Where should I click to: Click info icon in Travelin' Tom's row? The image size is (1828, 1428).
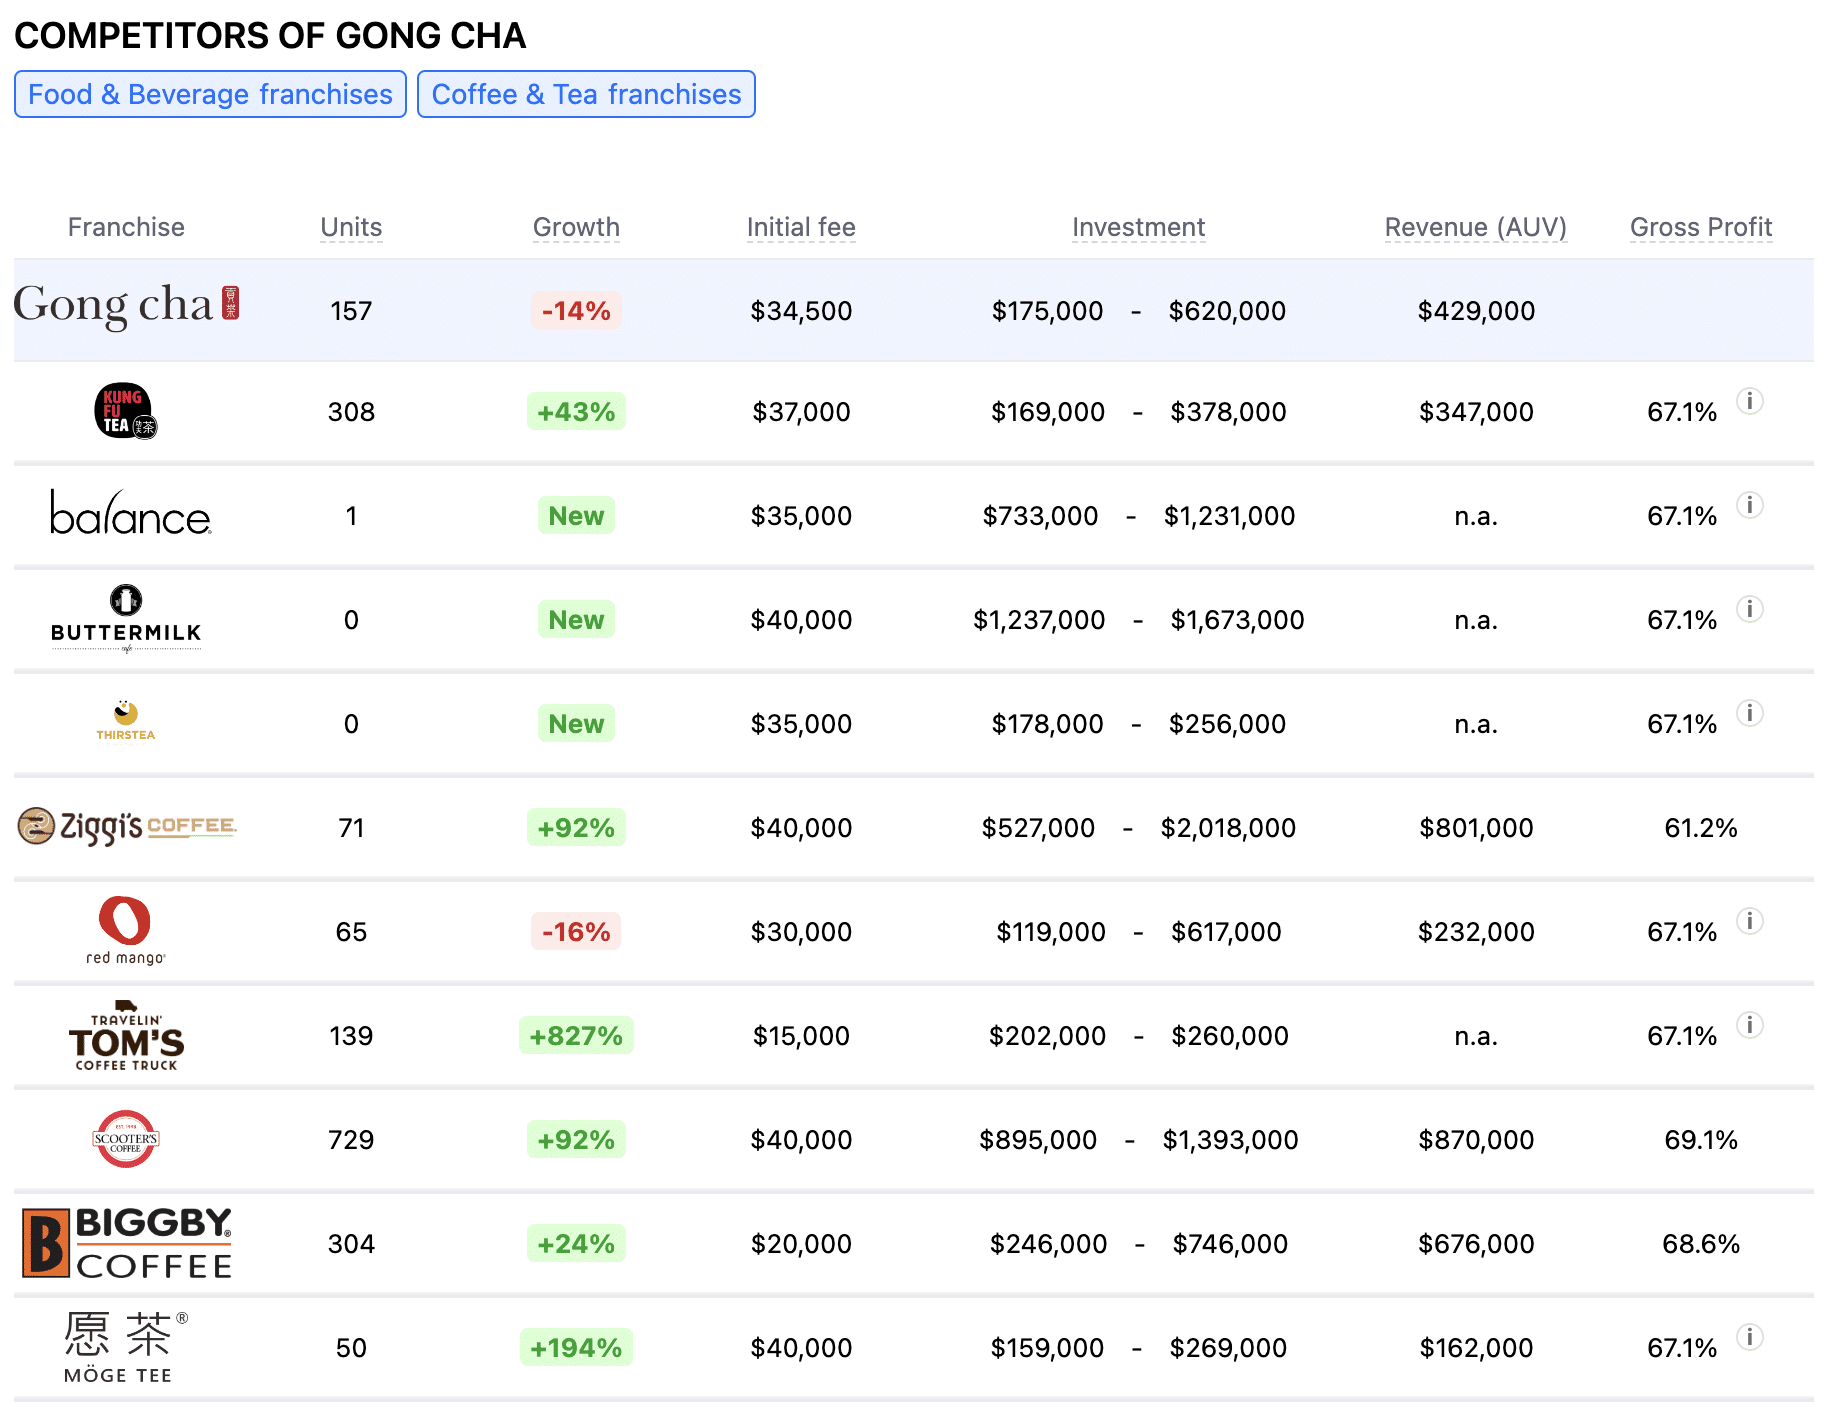(x=1749, y=1025)
